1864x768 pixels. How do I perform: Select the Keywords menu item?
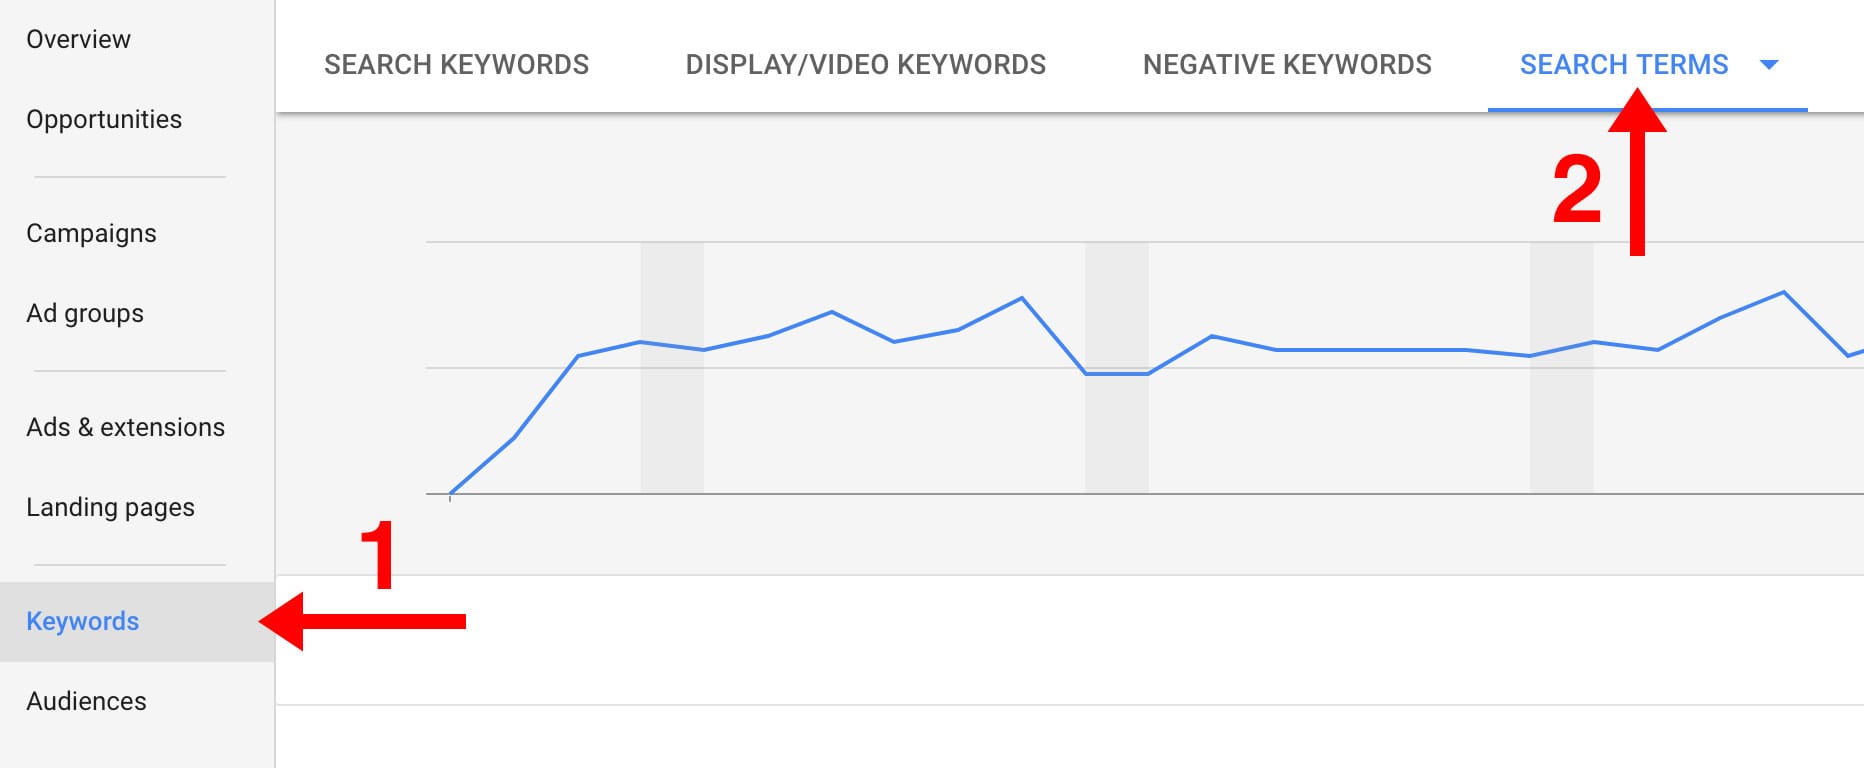tap(83, 621)
